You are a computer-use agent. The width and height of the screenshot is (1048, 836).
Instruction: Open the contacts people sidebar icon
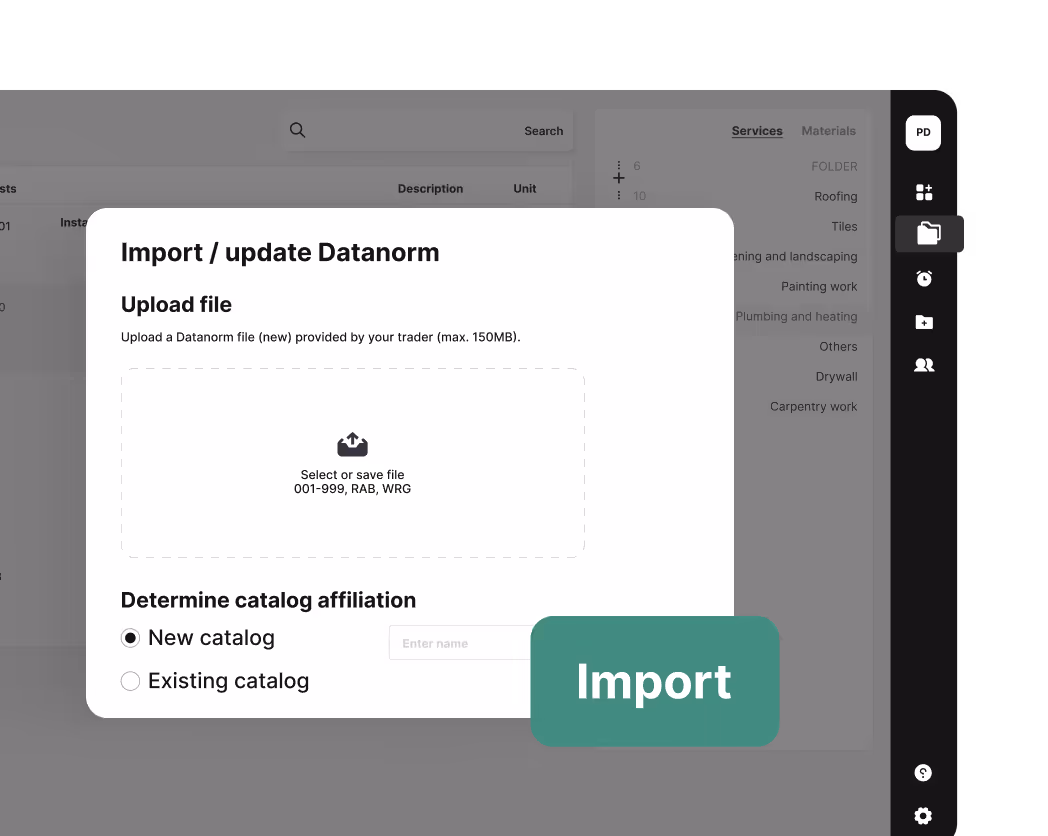pos(924,365)
